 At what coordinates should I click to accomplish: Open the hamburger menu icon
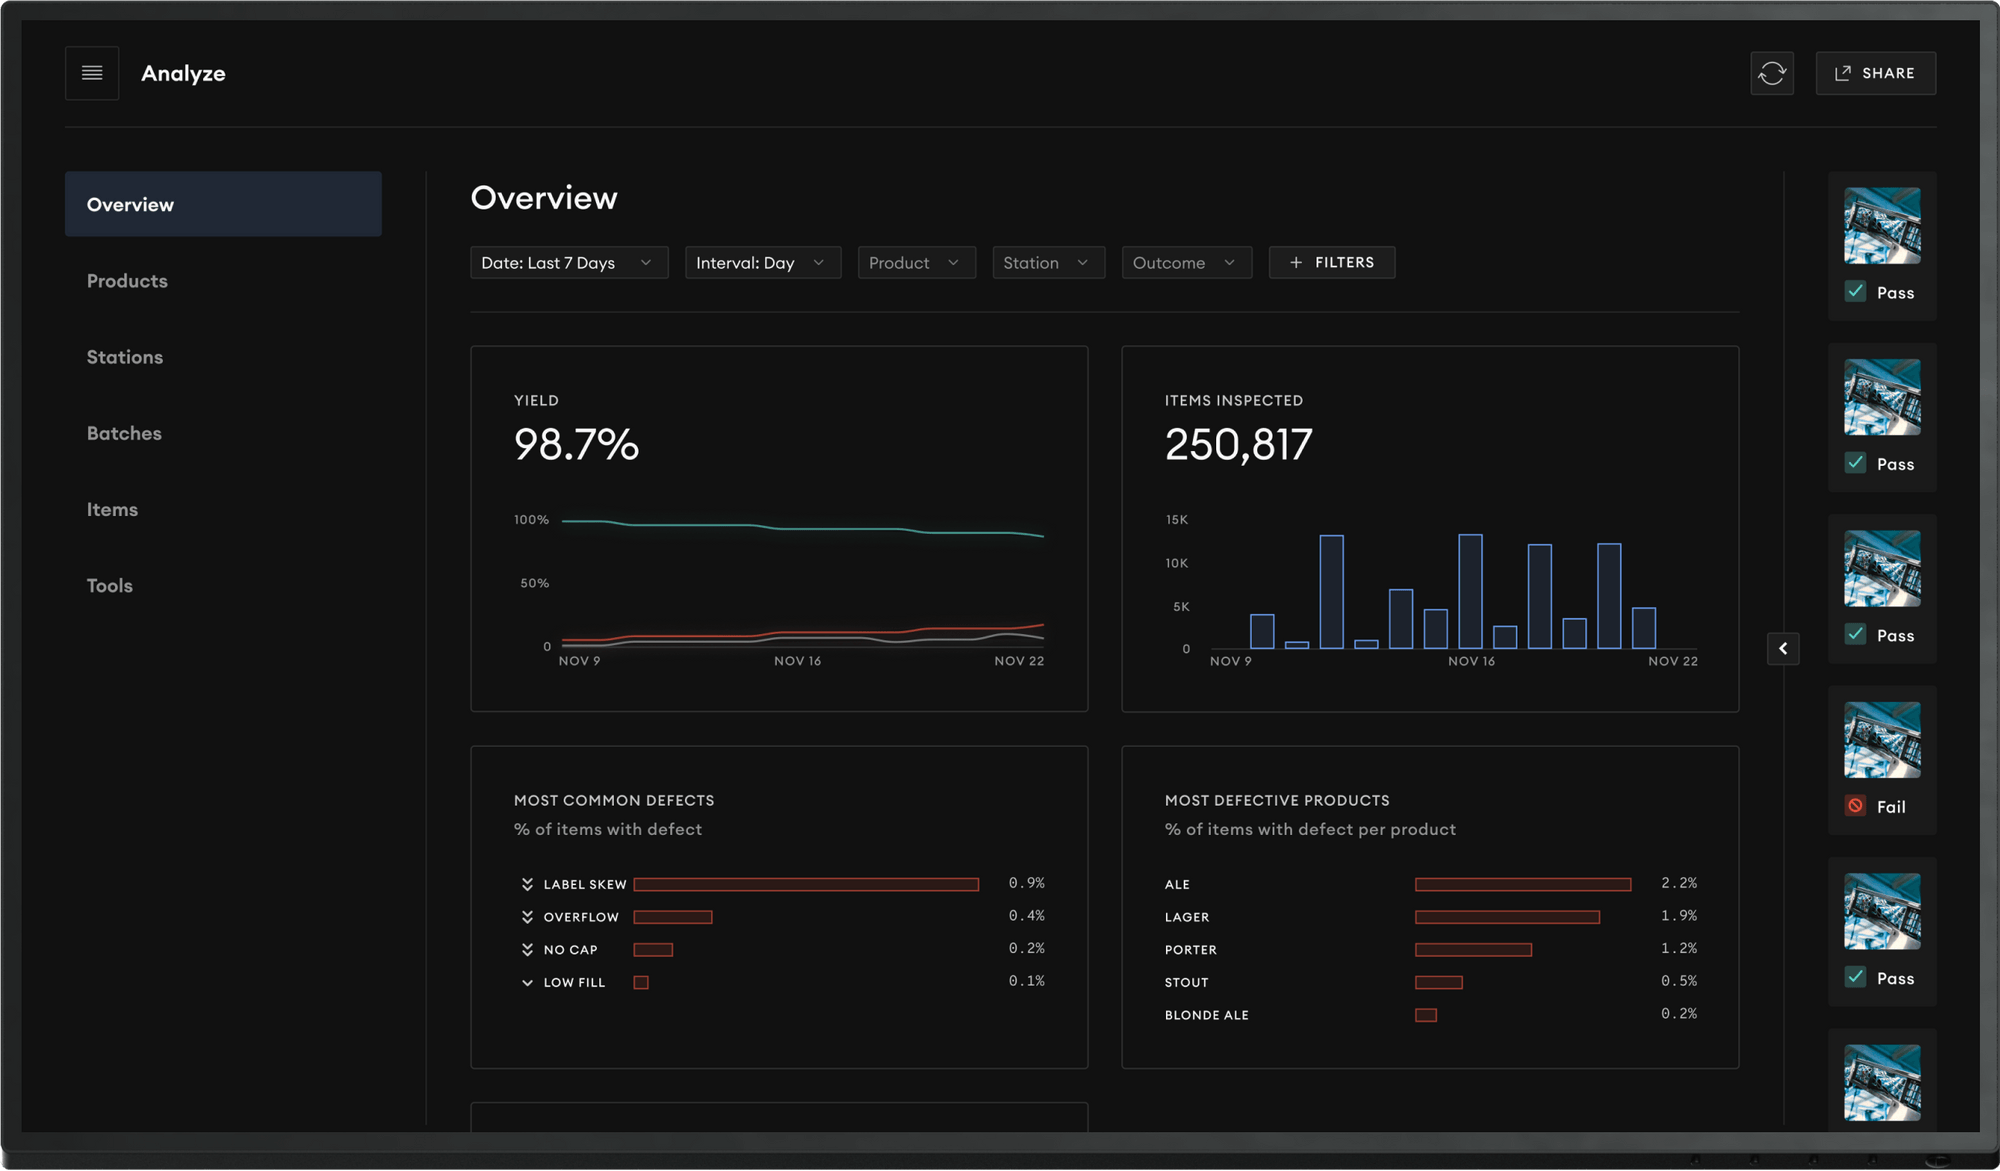point(92,73)
